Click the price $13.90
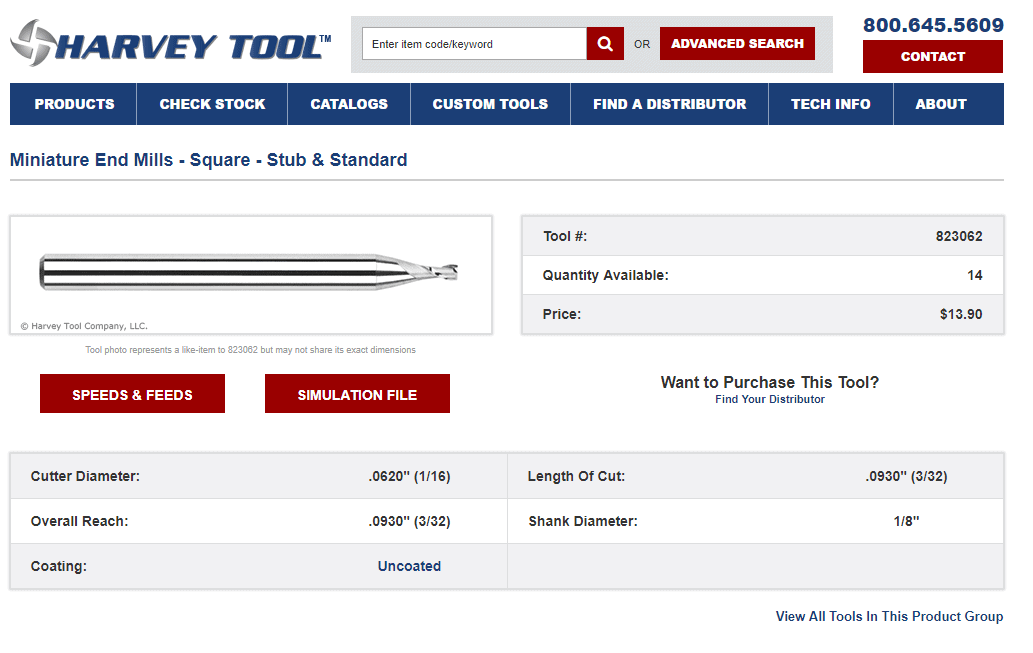1033x653 pixels. pyautogui.click(x=961, y=314)
